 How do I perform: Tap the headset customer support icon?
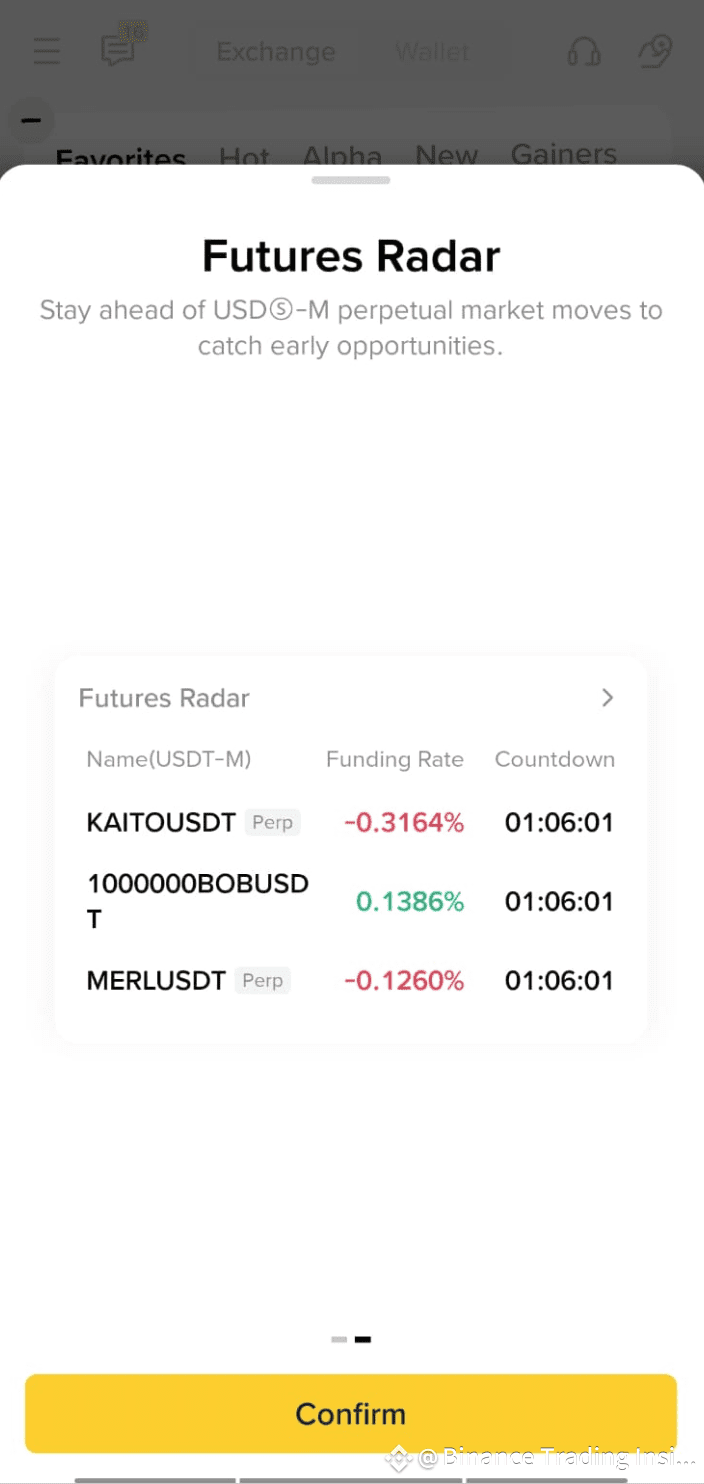point(584,51)
